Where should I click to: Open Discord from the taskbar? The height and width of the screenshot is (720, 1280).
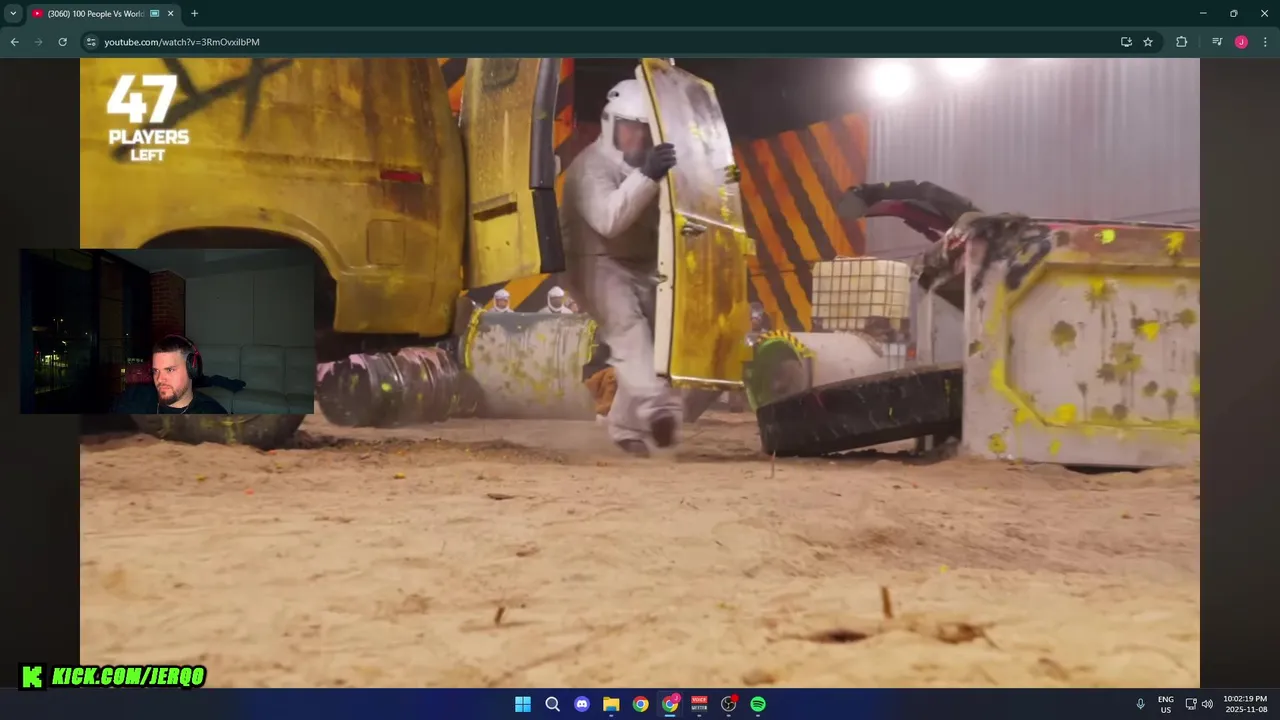pos(582,704)
